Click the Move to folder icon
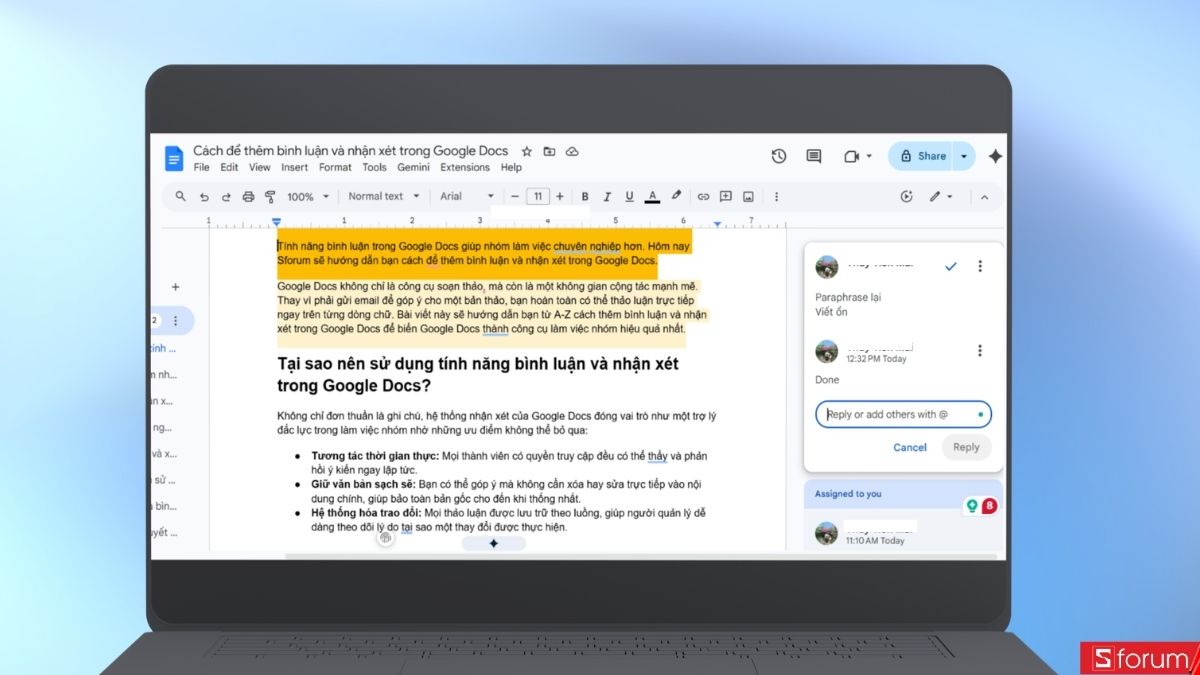The height and width of the screenshot is (675, 1200). [549, 151]
